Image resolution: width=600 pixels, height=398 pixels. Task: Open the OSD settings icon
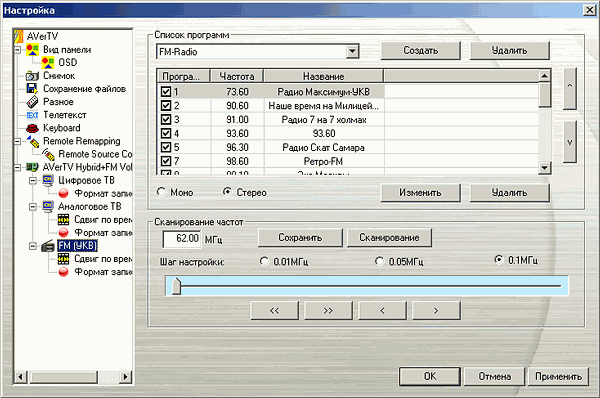[48, 62]
